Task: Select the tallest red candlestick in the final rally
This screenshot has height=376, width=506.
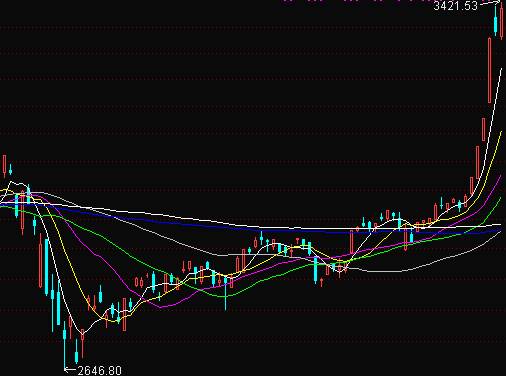Action: [x=489, y=70]
